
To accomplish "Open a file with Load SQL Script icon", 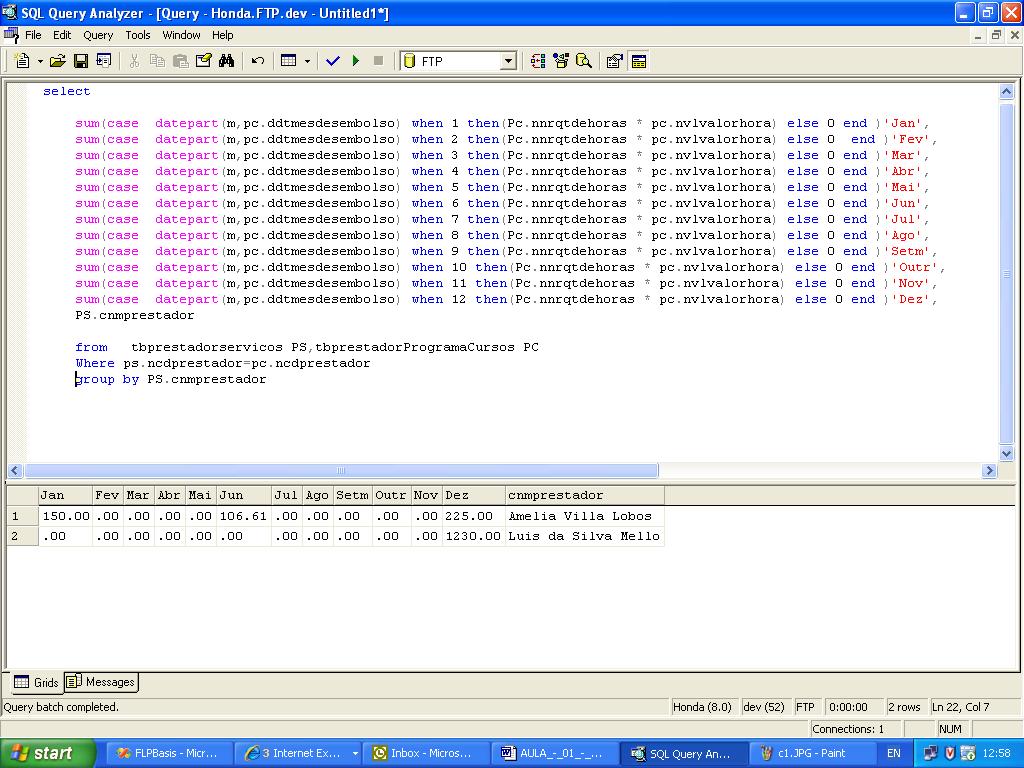I will point(58,61).
